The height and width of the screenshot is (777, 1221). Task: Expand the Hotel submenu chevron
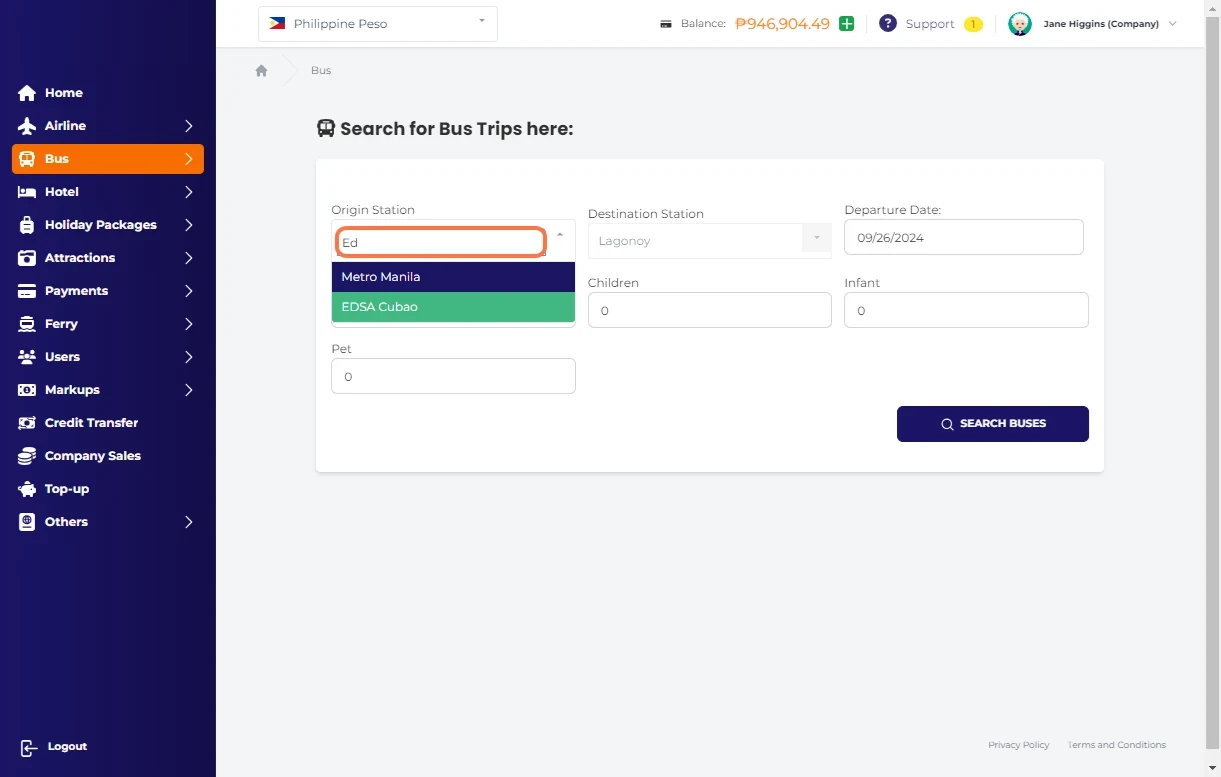tap(189, 192)
